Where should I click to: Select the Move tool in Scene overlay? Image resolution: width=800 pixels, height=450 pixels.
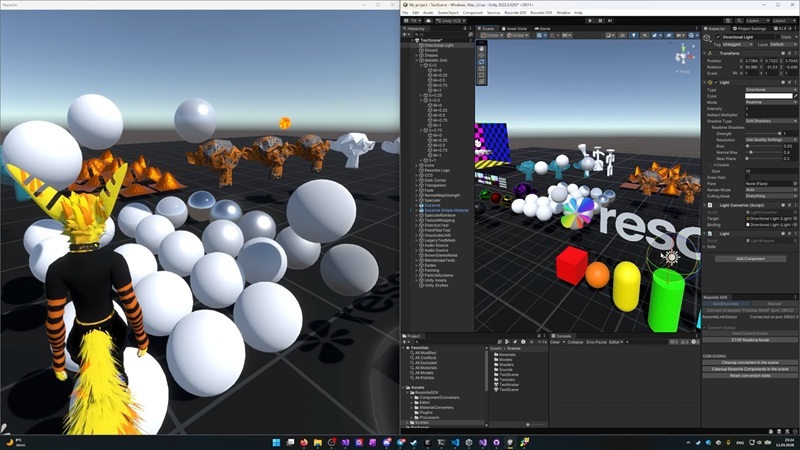coord(481,56)
